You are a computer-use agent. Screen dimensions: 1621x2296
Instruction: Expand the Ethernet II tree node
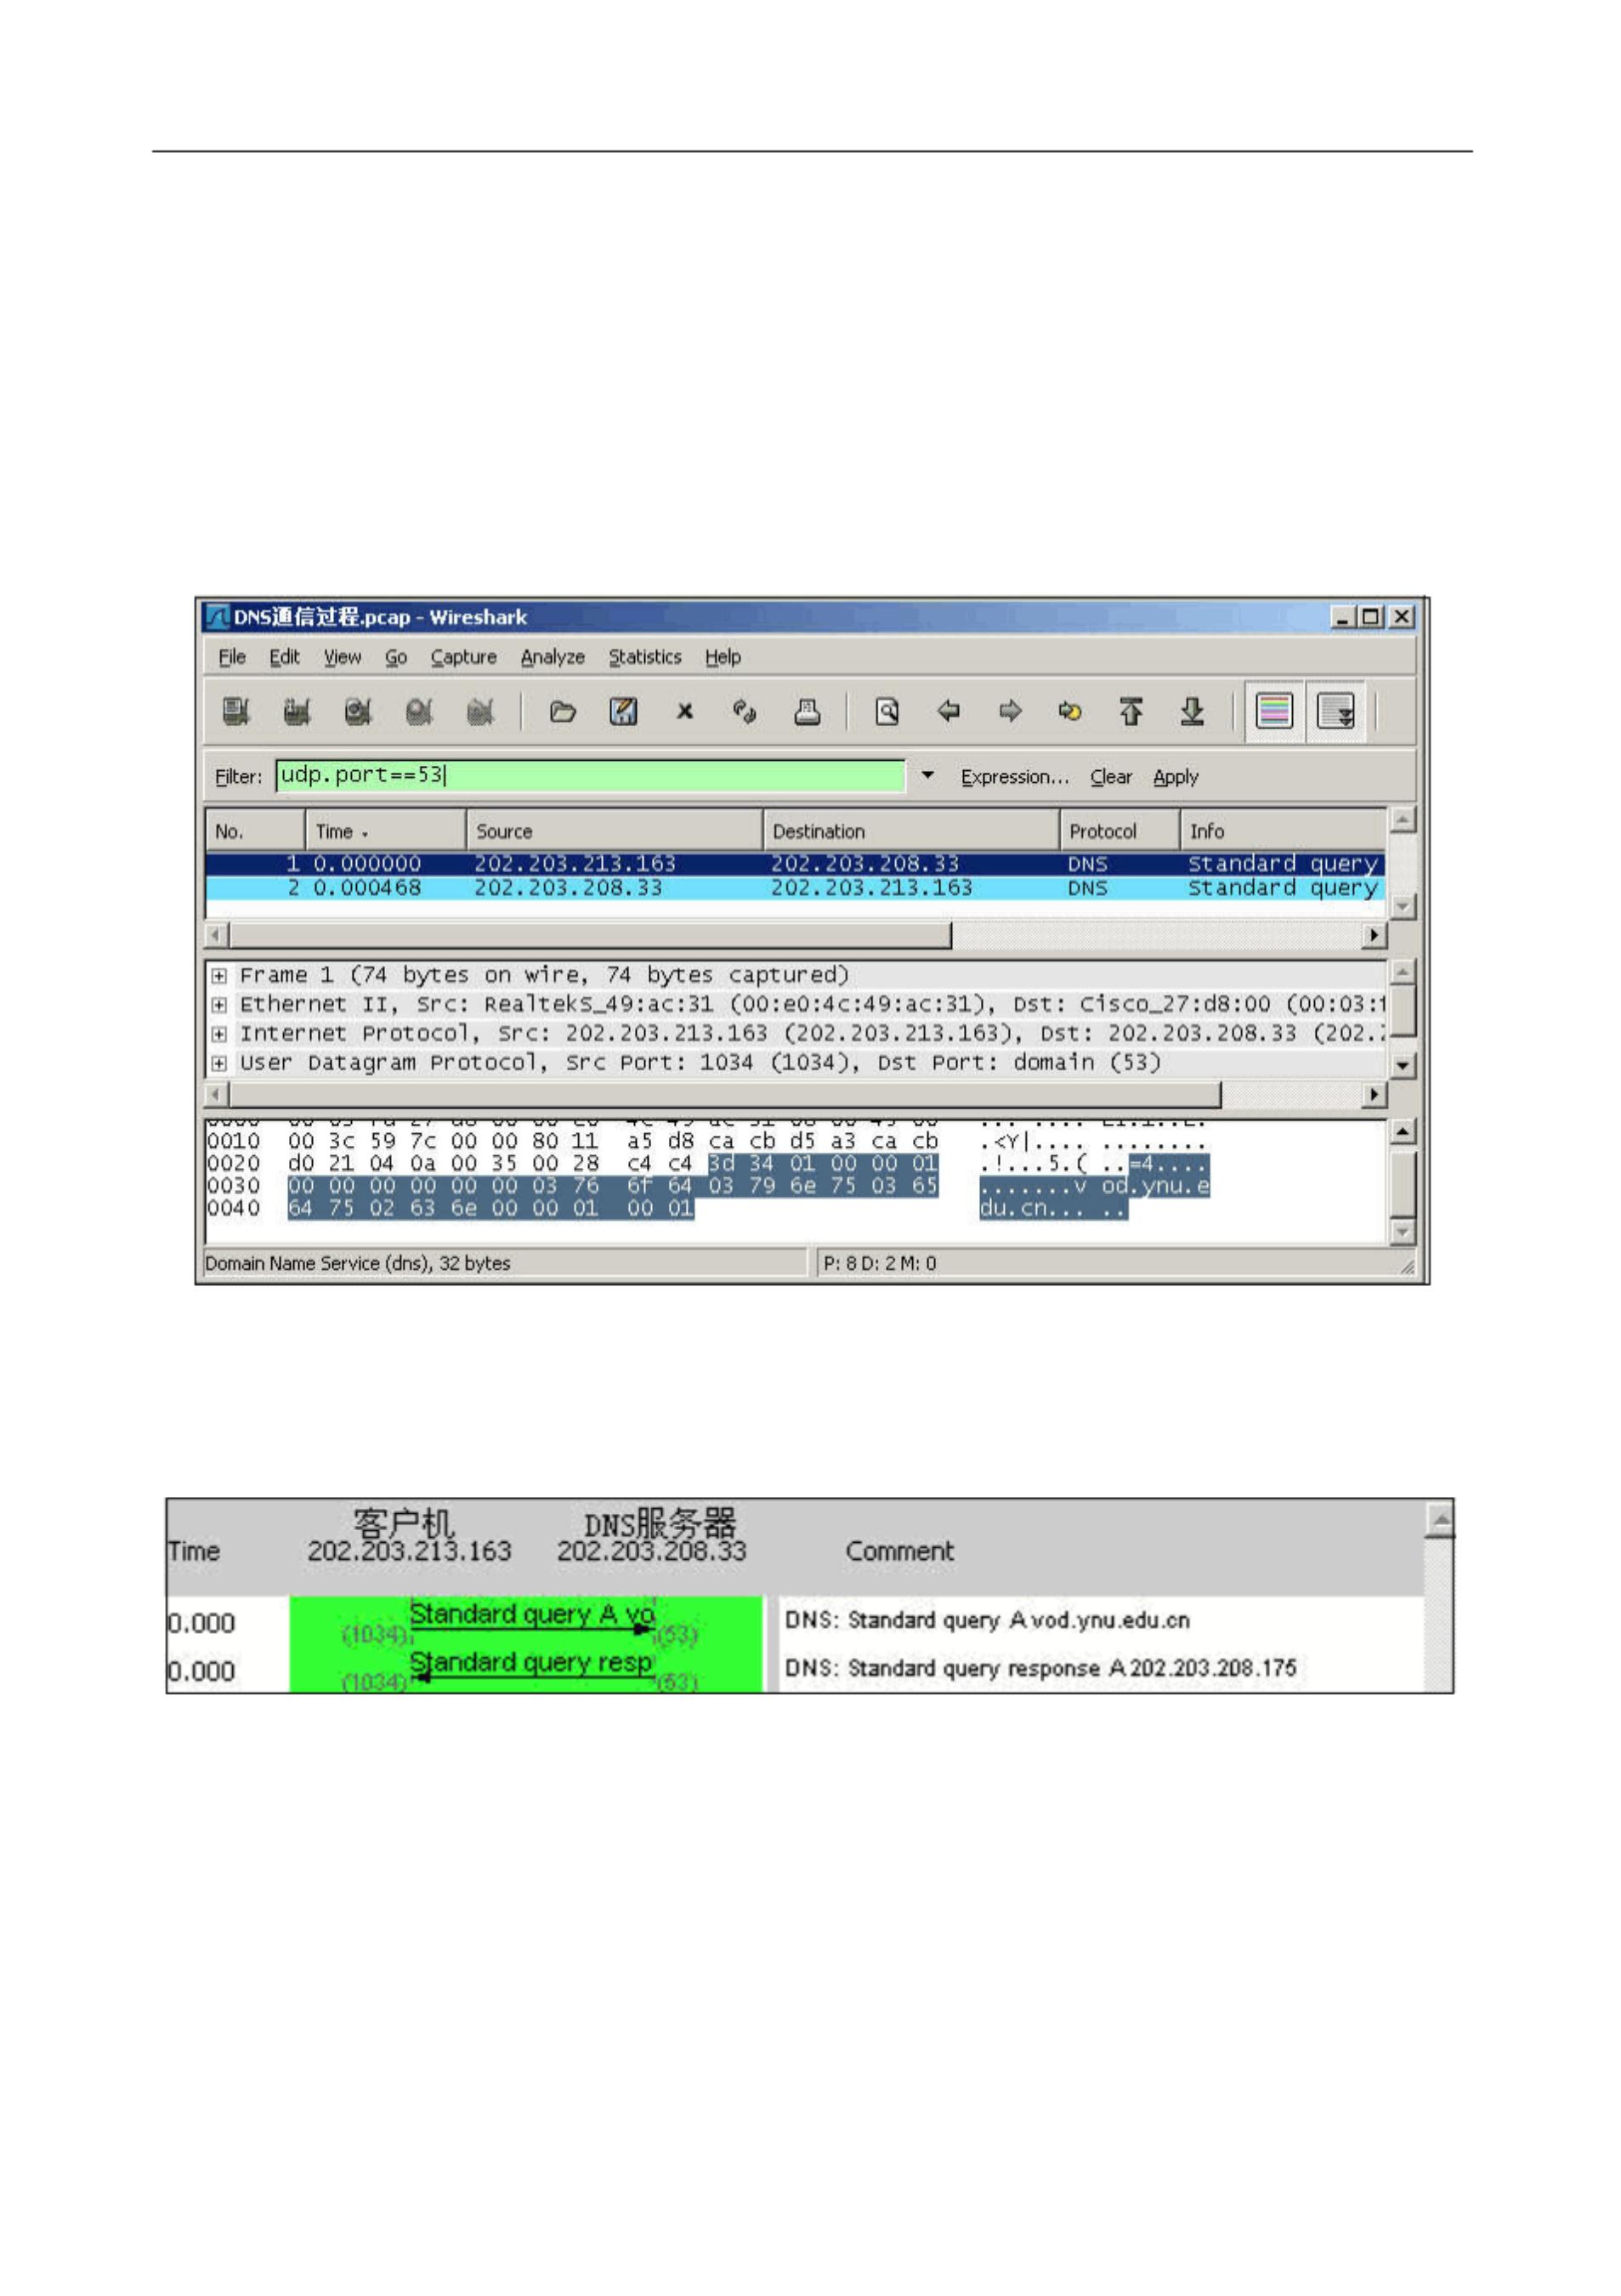[x=219, y=1004]
